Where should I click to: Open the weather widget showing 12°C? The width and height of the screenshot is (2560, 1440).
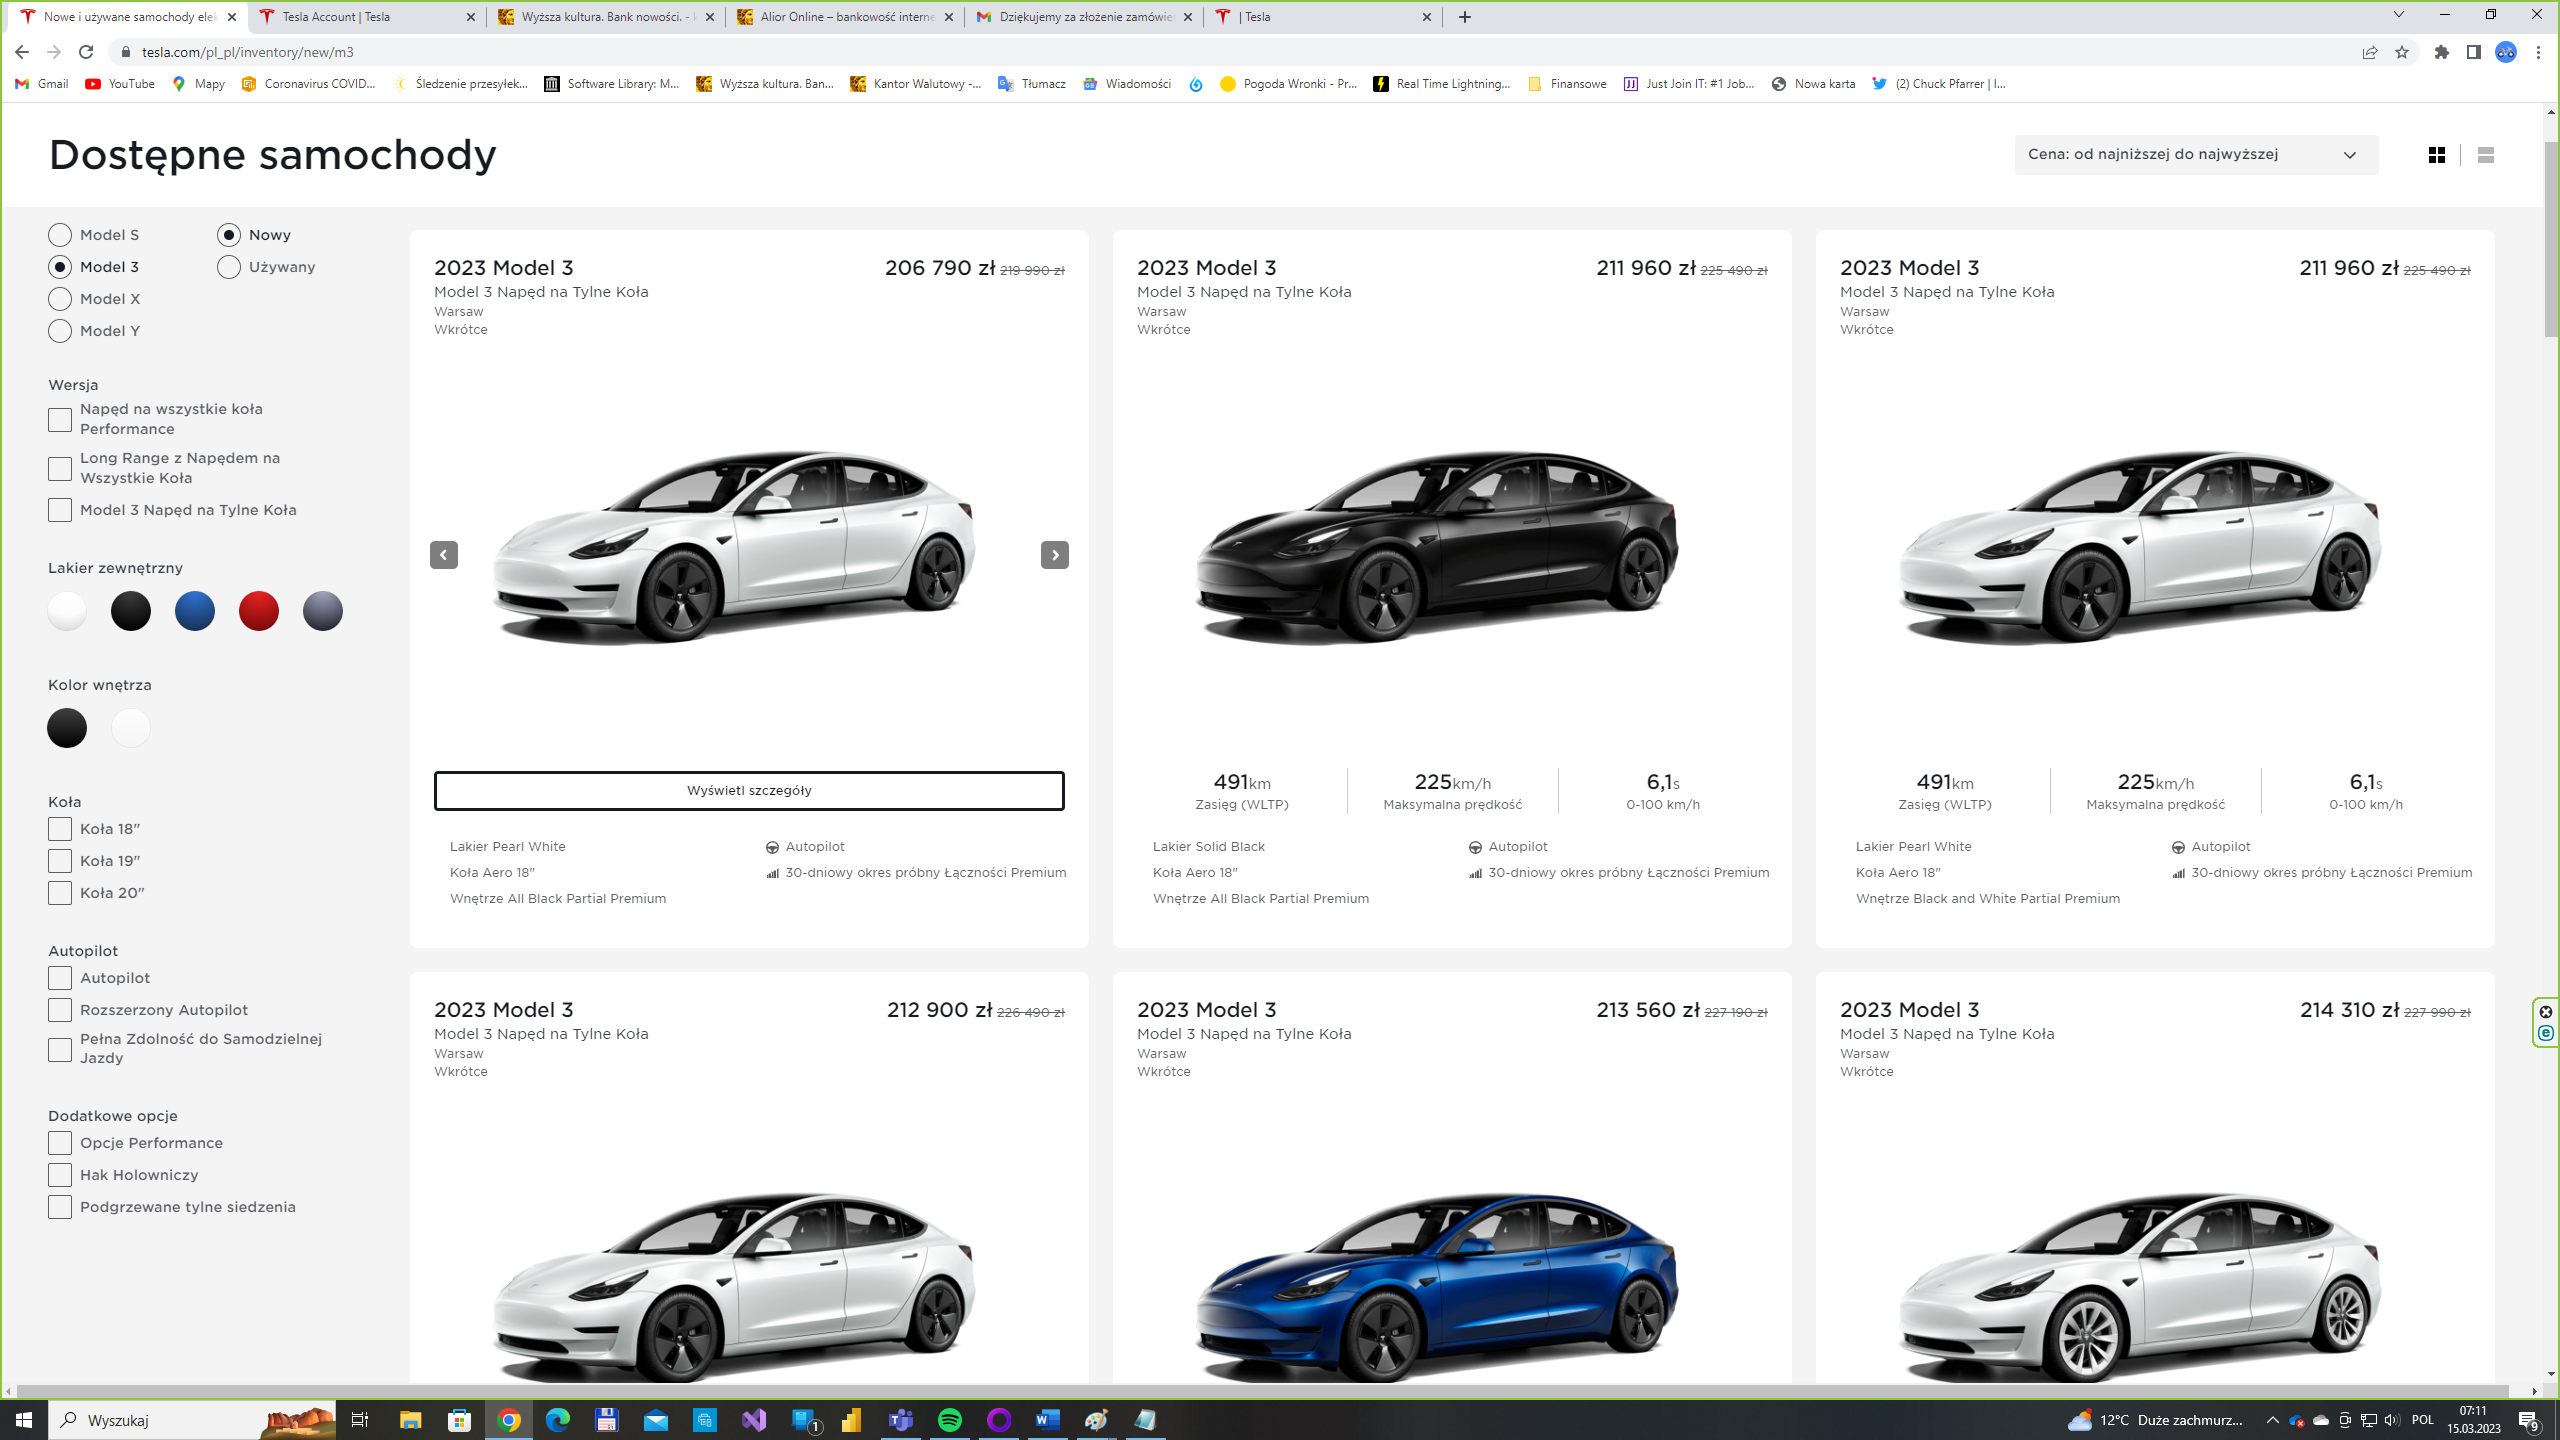click(x=2155, y=1420)
